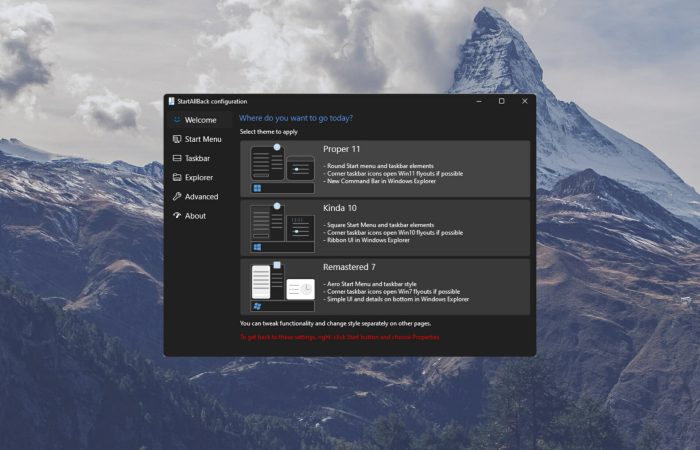This screenshot has height=450, width=700.
Task: Select the Proper 11 theme preview thumbnail
Action: click(x=282, y=169)
